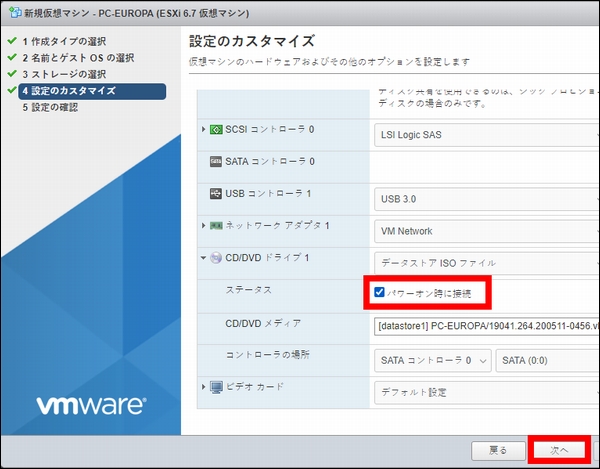Click the 次へ next button
This screenshot has height=469, width=600.
(559, 451)
